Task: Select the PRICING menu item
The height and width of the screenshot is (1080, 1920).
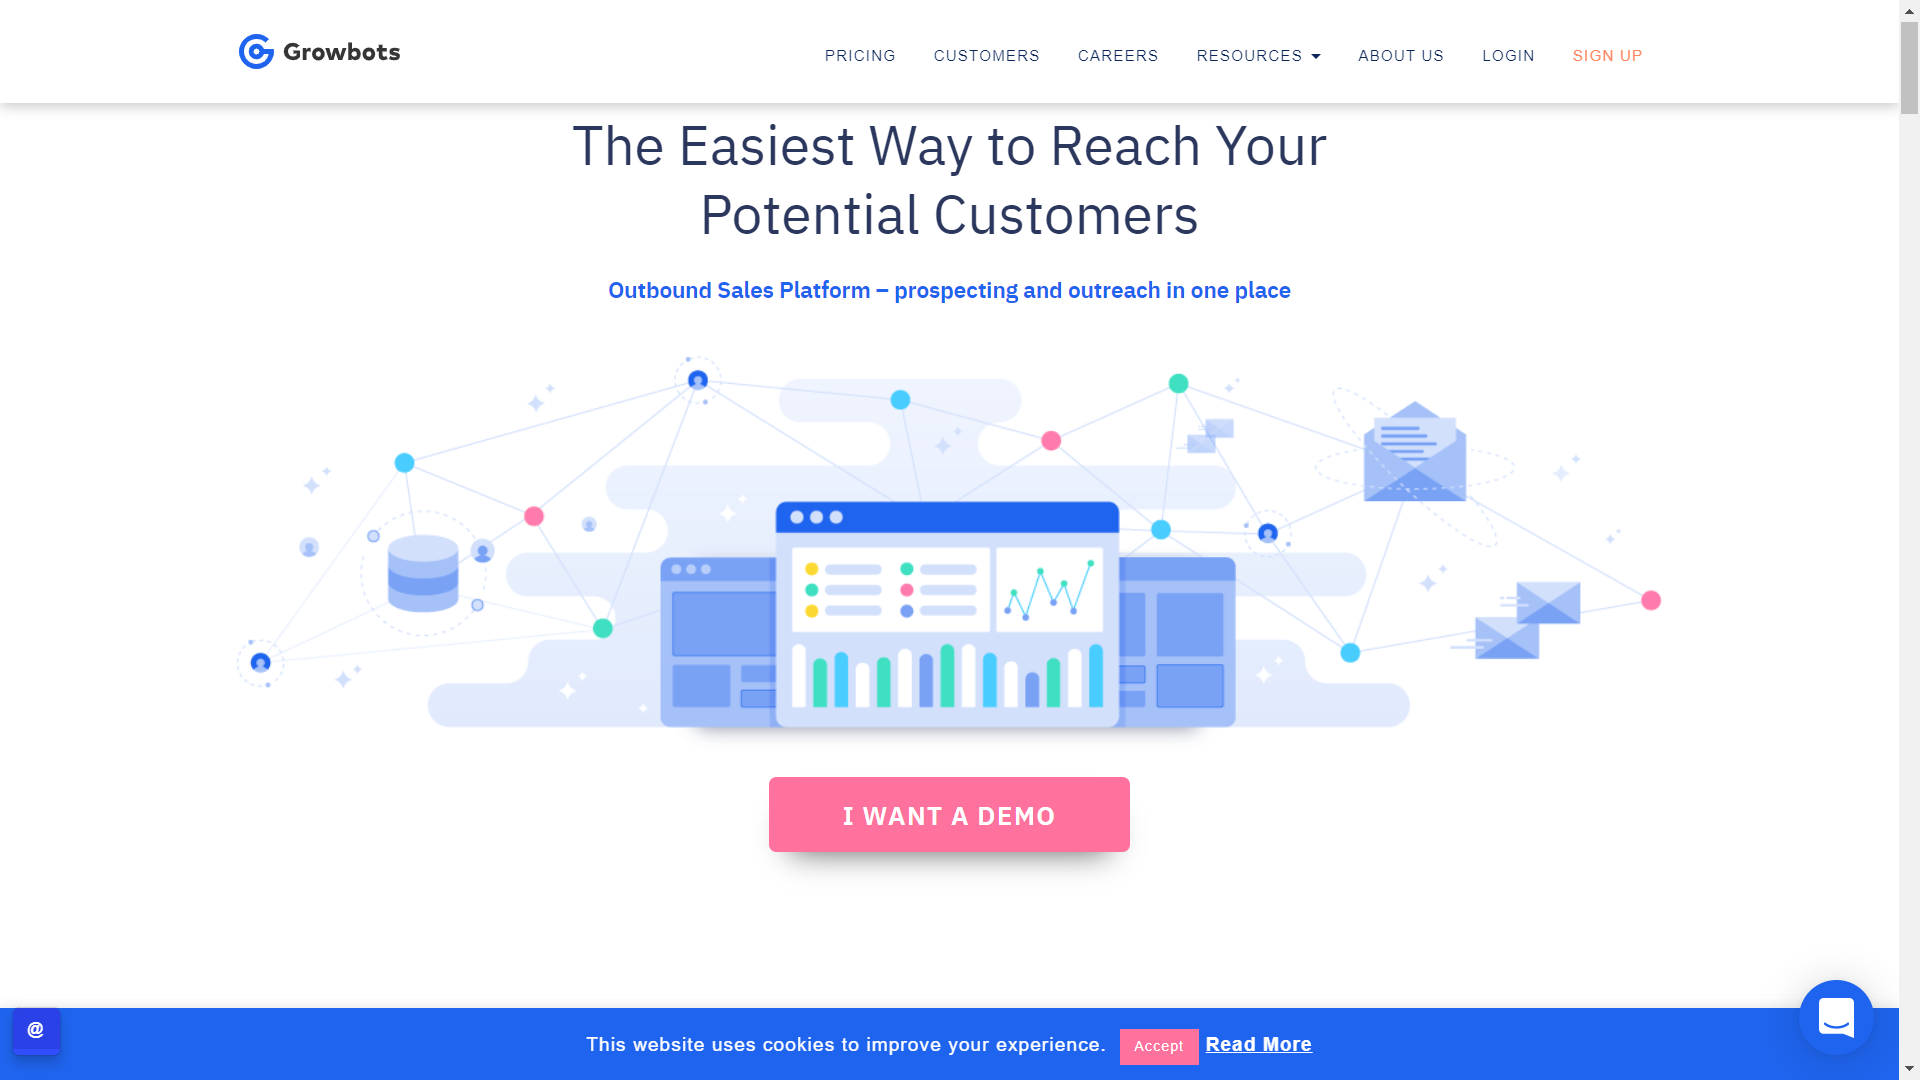Action: point(860,55)
